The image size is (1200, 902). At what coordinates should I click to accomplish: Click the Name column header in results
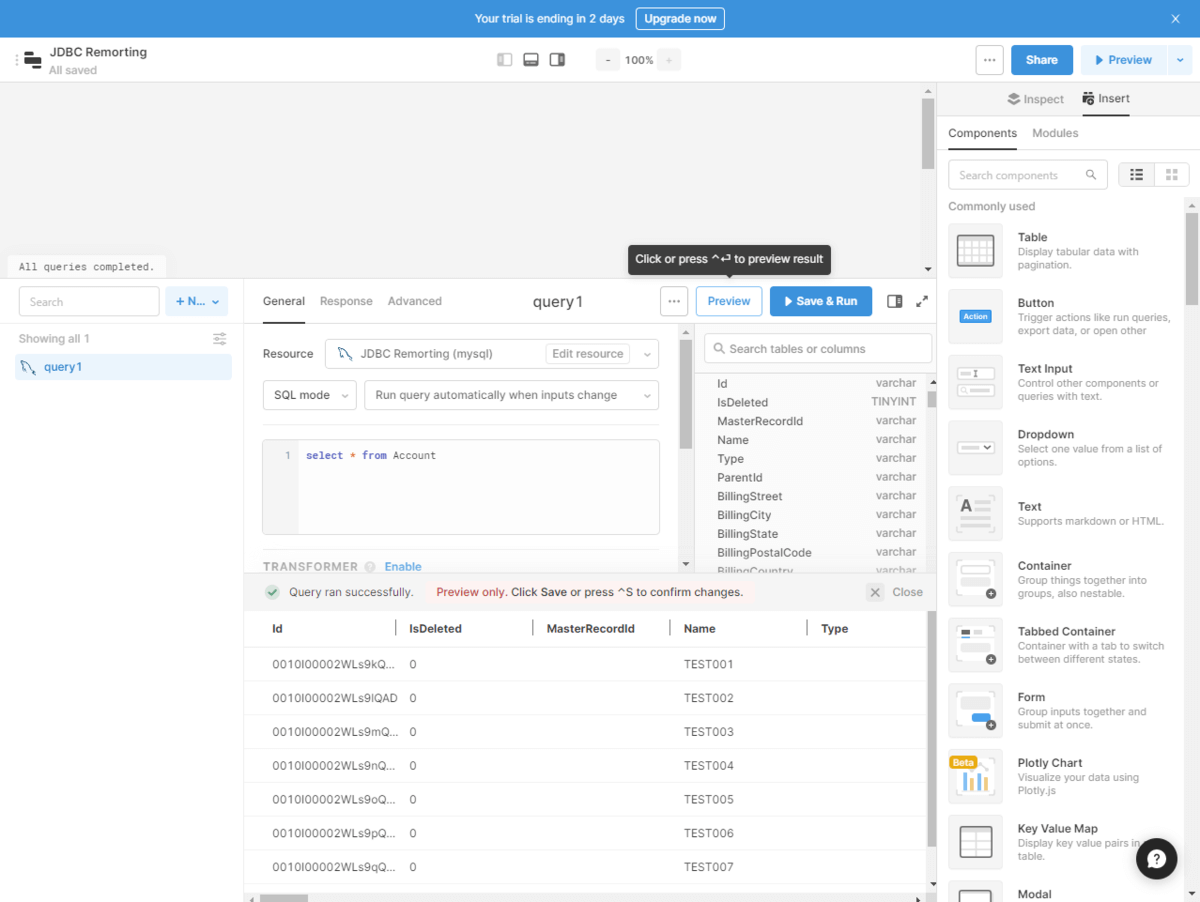tap(700, 629)
